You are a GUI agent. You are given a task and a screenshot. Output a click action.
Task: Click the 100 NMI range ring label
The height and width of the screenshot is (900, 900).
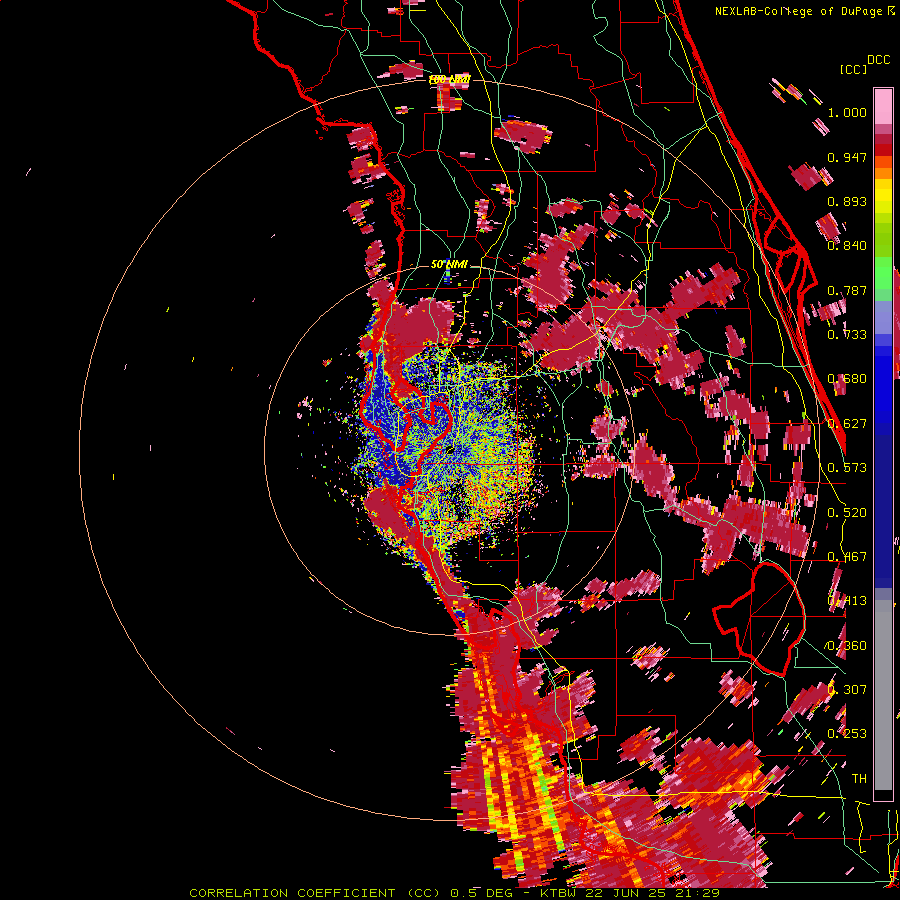pos(449,79)
